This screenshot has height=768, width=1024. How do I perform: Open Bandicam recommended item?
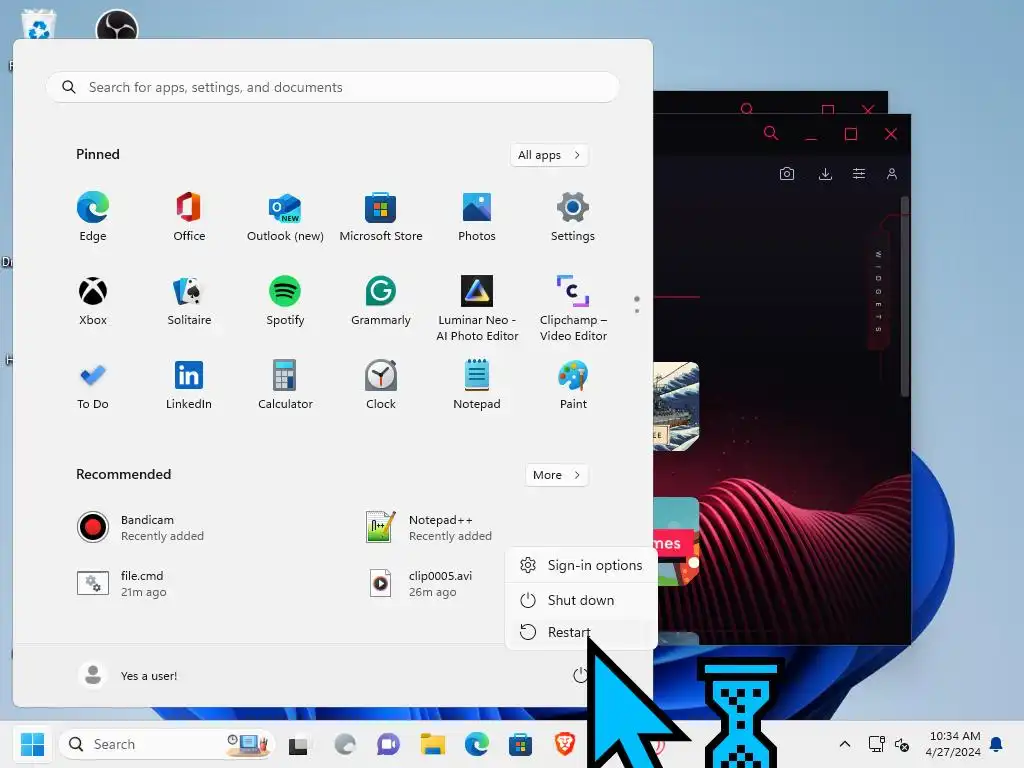point(140,527)
